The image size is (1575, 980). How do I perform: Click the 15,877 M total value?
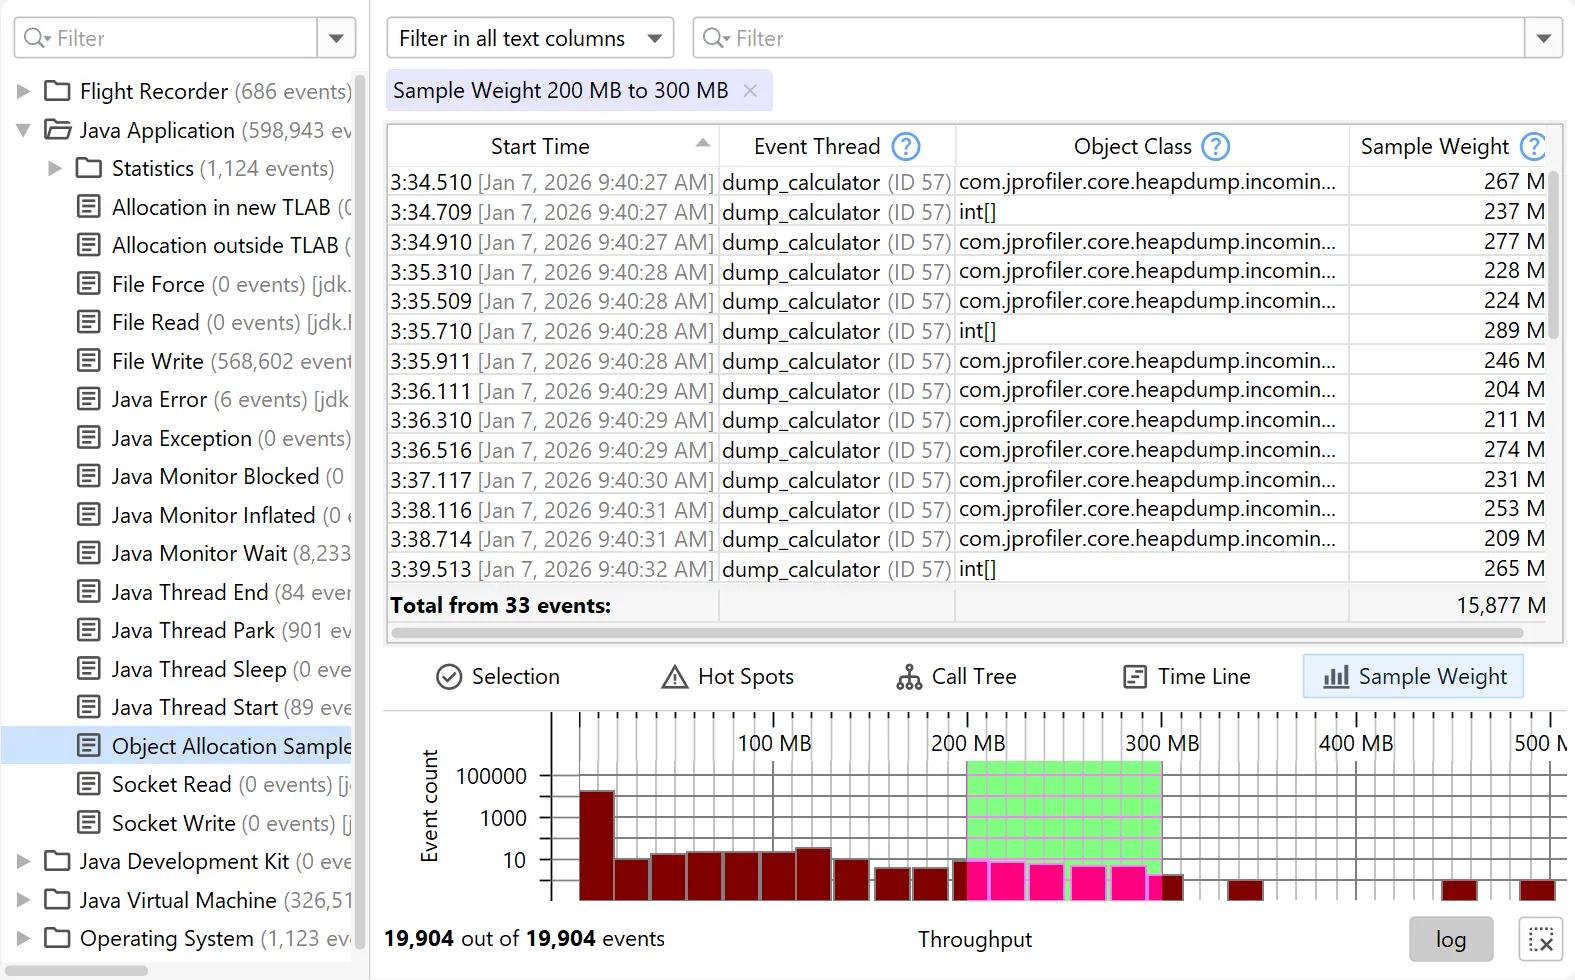pyautogui.click(x=1500, y=606)
